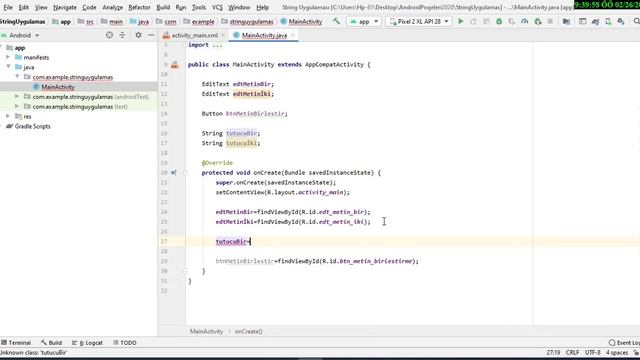Screen dimensions: 640x360
Task: Click the onCreate() breadcrumb below the editor
Action: click(249, 331)
